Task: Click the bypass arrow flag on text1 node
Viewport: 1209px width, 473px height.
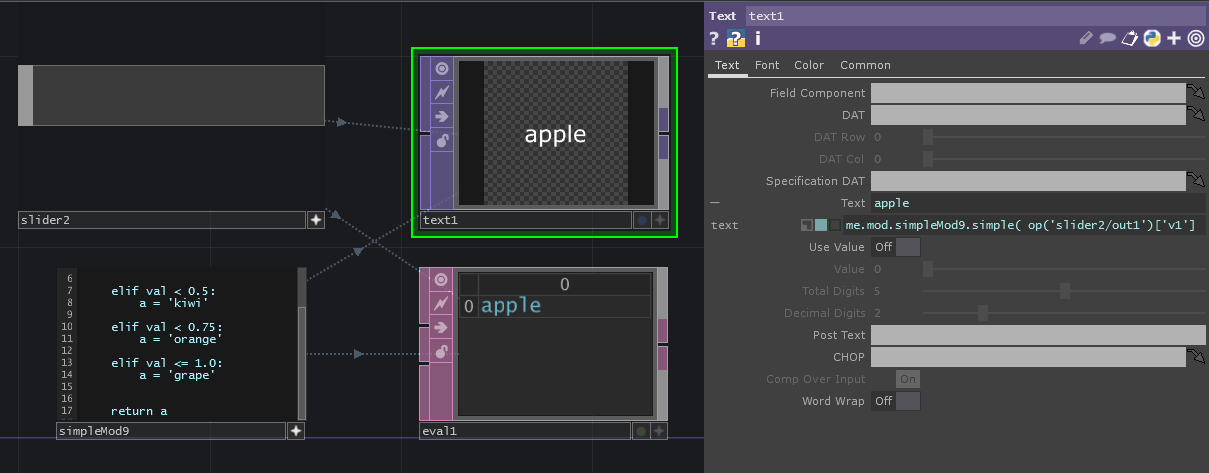Action: coord(441,116)
